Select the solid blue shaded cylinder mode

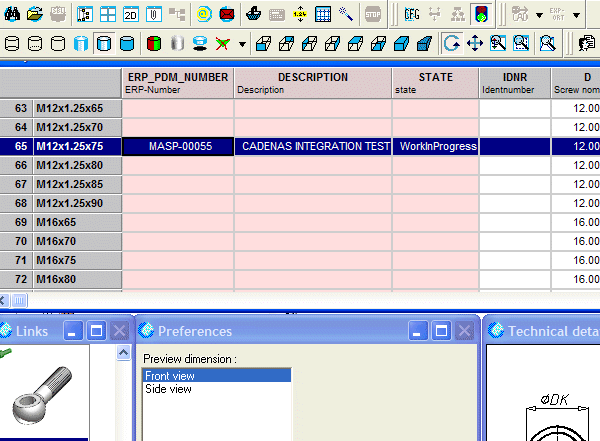(x=127, y=44)
